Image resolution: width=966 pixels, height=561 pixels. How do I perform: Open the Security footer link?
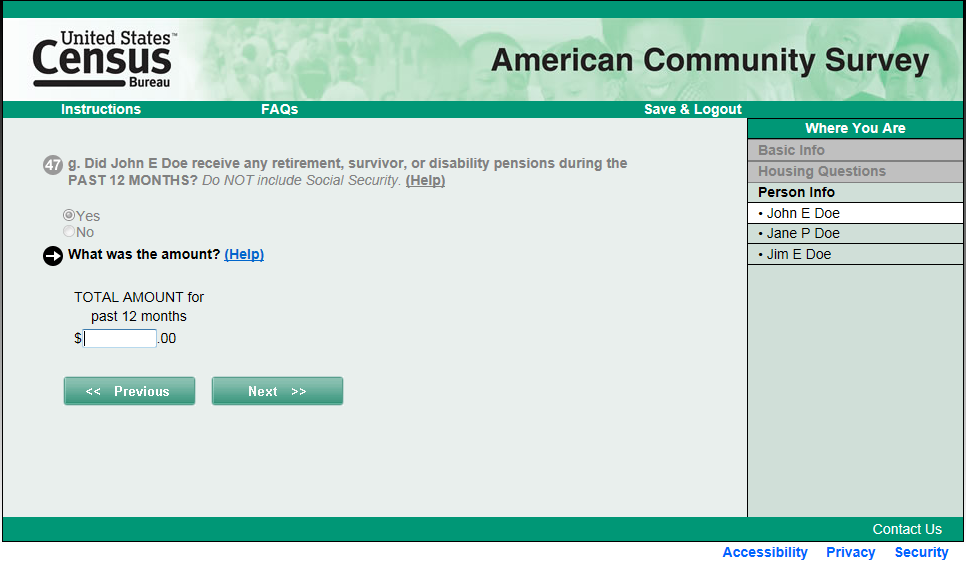click(922, 552)
